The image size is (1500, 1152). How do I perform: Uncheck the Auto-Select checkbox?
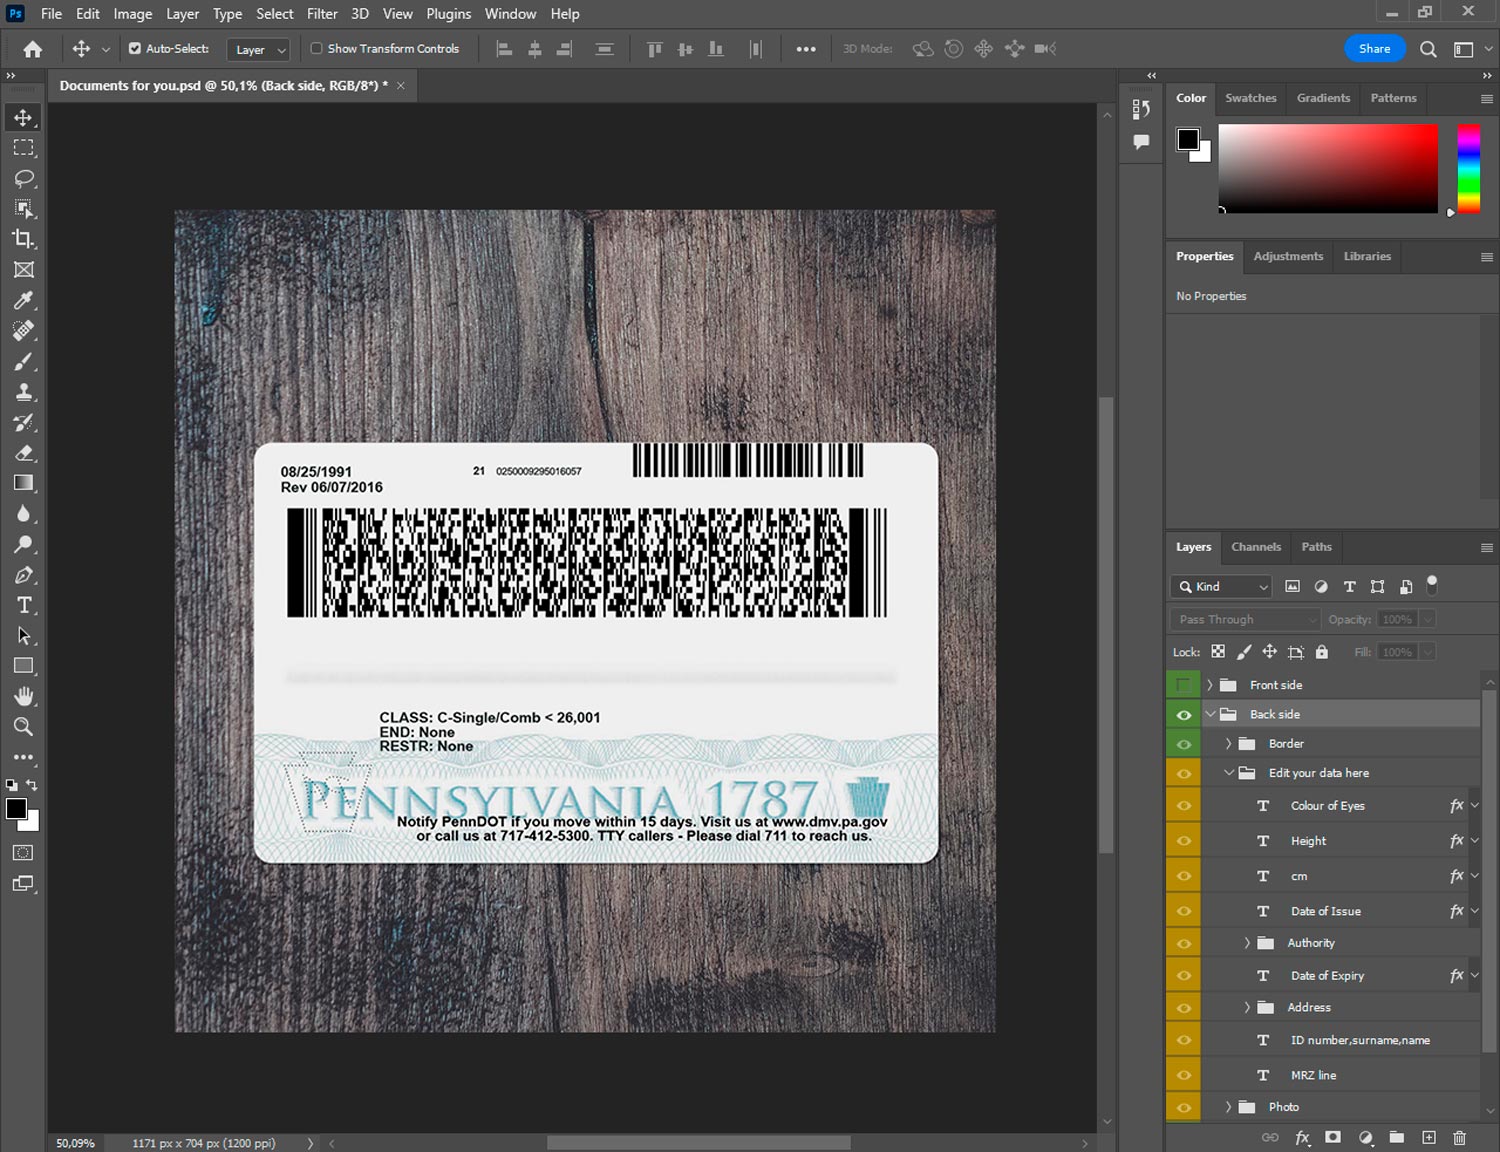click(x=135, y=48)
